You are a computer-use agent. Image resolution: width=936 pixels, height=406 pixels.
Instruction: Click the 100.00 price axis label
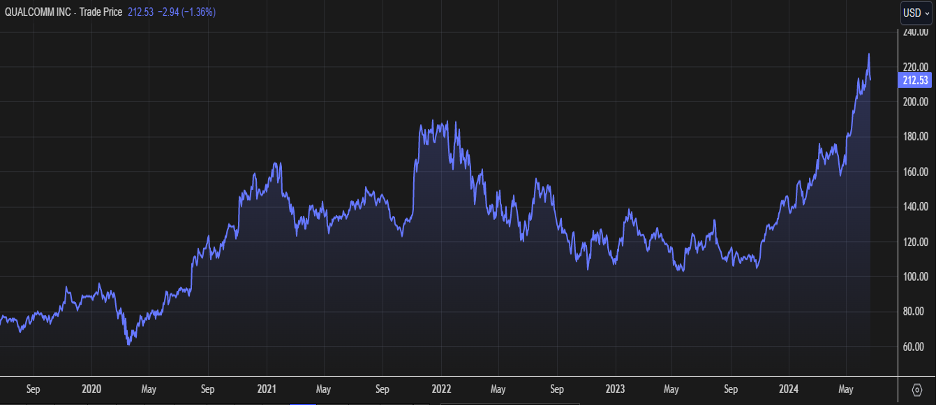pos(916,276)
